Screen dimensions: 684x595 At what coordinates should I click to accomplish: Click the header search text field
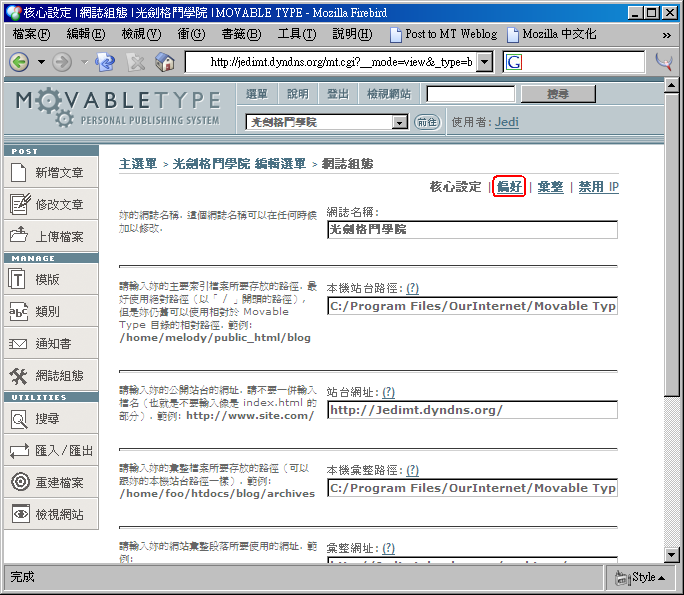(x=471, y=94)
